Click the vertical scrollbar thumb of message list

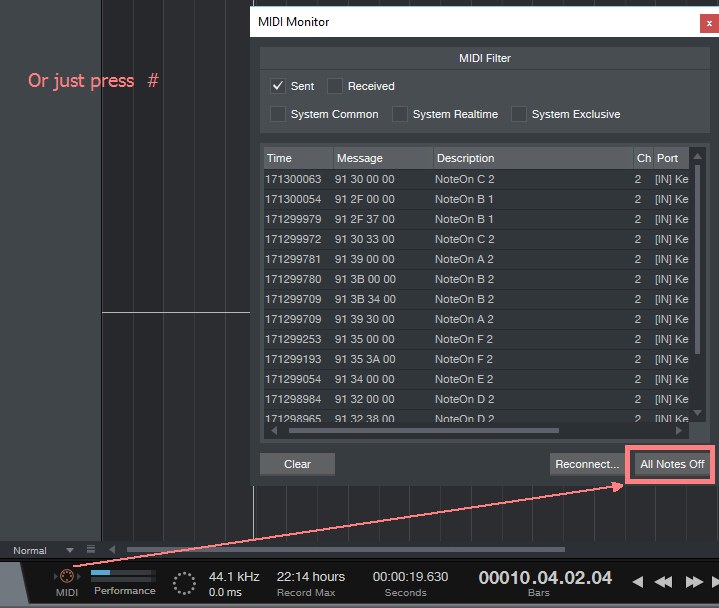pos(697,260)
